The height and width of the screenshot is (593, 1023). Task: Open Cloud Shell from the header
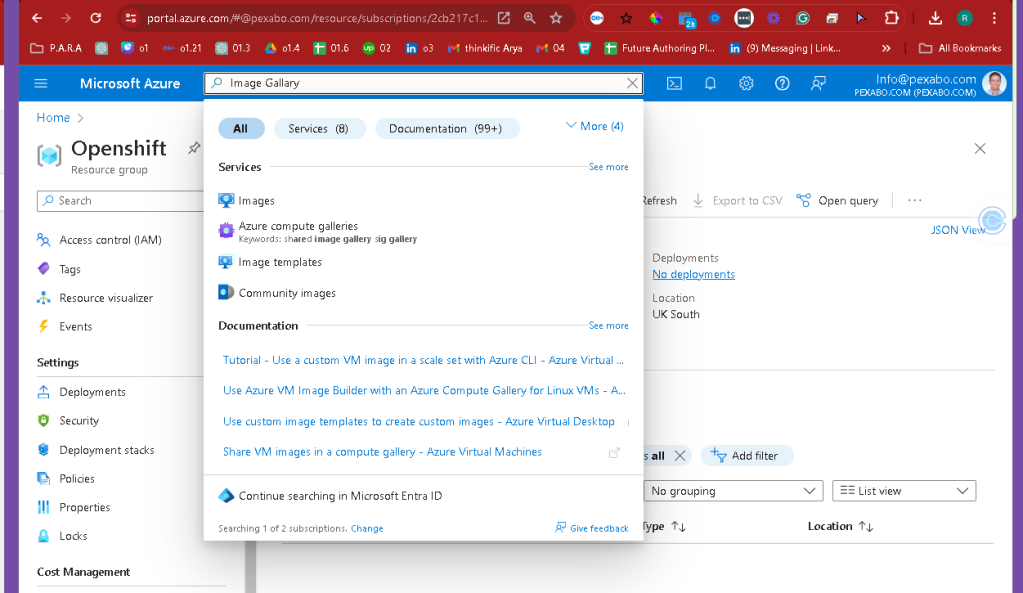[x=674, y=84]
